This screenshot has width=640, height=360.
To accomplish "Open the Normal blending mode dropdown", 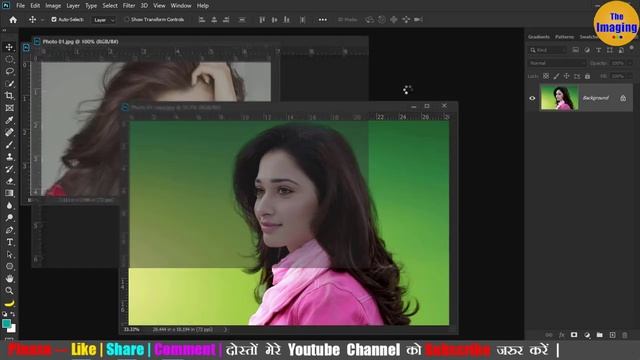I will tap(557, 63).
